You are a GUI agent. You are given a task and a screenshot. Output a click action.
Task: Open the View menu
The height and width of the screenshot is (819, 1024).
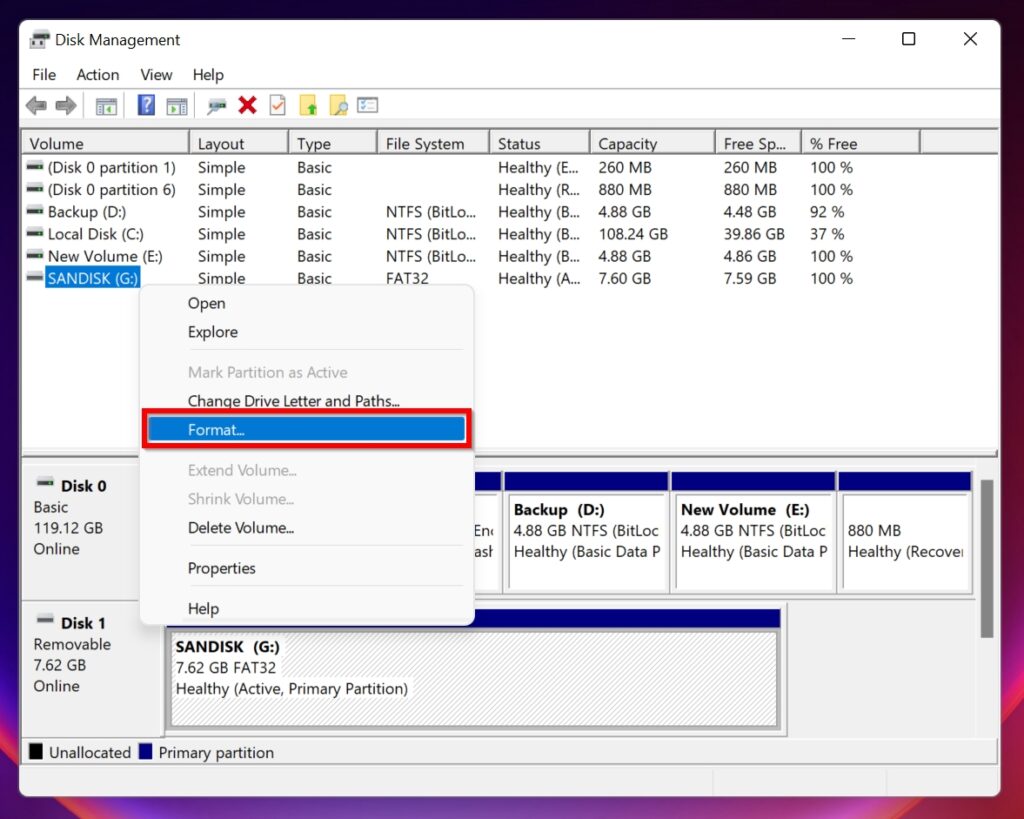pyautogui.click(x=156, y=75)
